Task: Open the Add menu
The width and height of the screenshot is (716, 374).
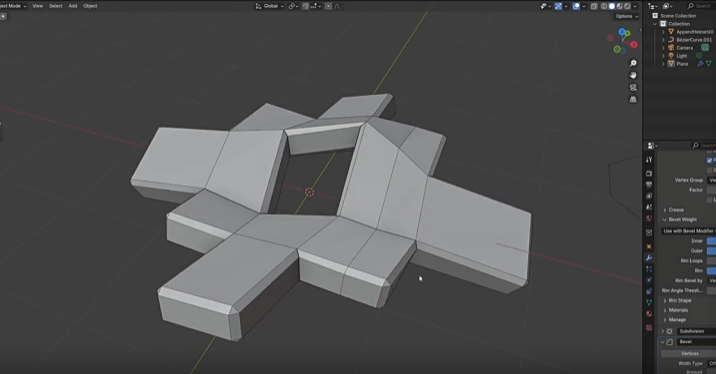Action: click(x=73, y=6)
